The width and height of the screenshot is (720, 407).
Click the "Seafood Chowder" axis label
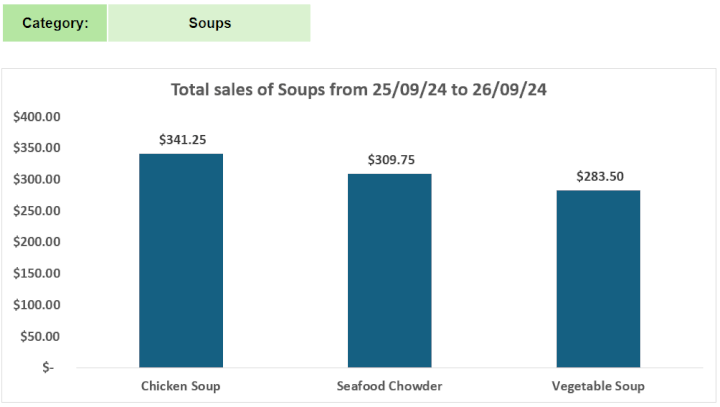[390, 386]
